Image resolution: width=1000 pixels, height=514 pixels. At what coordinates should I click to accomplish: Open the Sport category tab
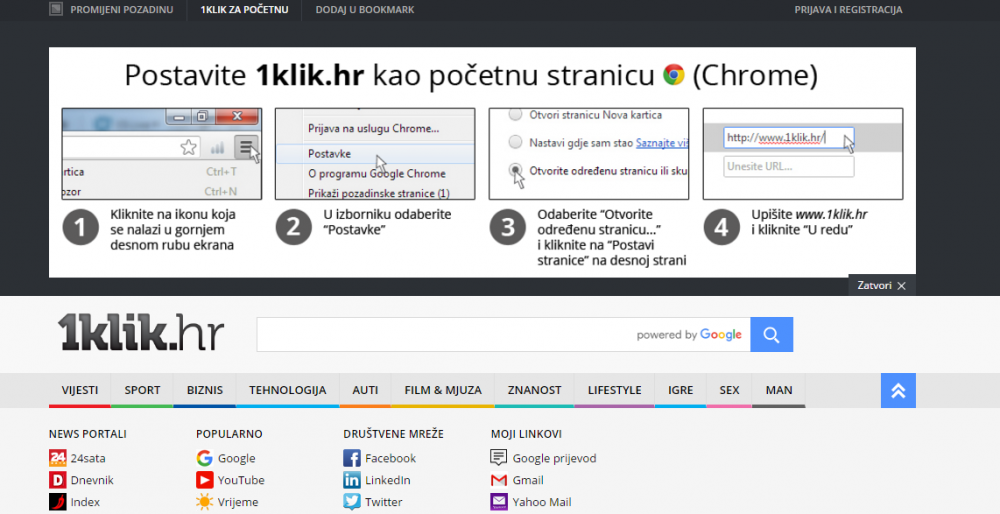(142, 390)
